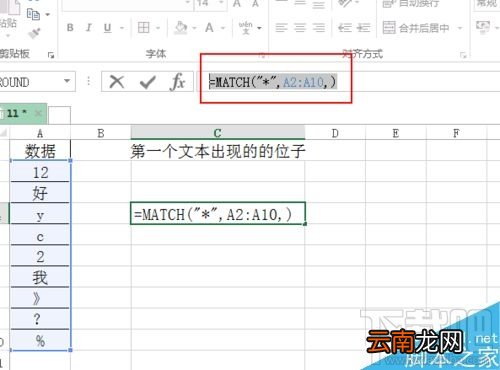This screenshot has height=370, width=500.
Task: Click the Fill Color bucket icon
Action: point(181,28)
